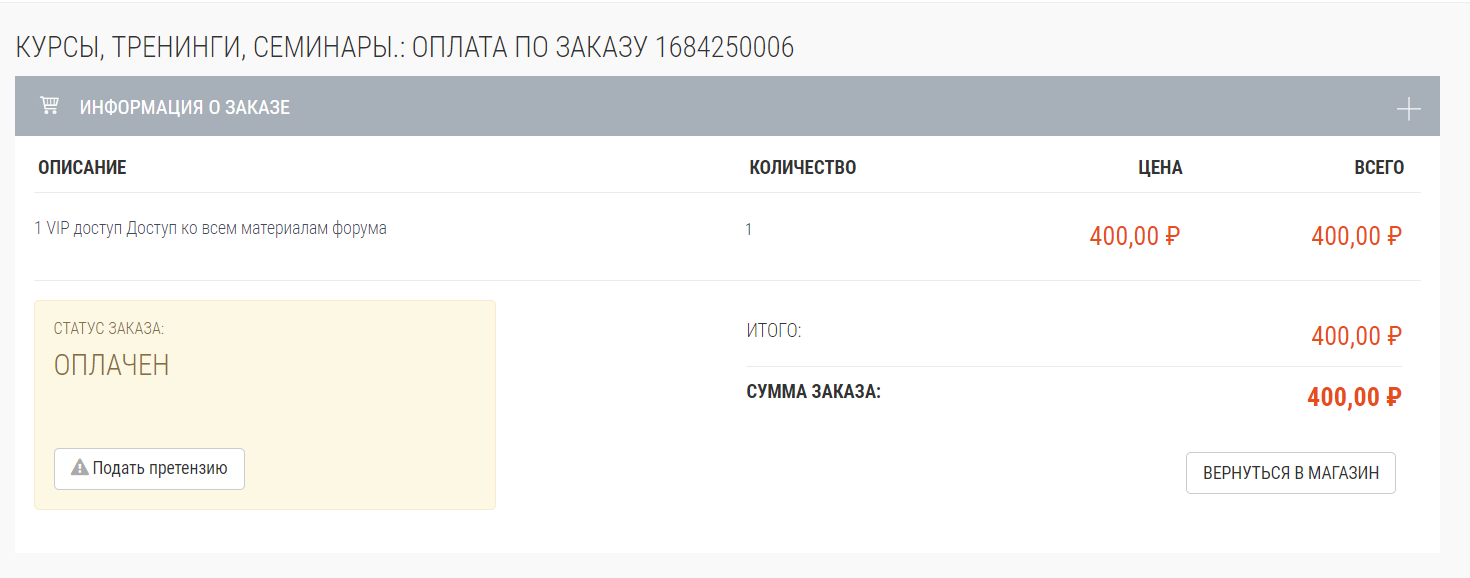The width and height of the screenshot is (1470, 578).
Task: Click the bold СУММА ЗАКАЗА amount 400,00 ₽
Action: 1354,397
